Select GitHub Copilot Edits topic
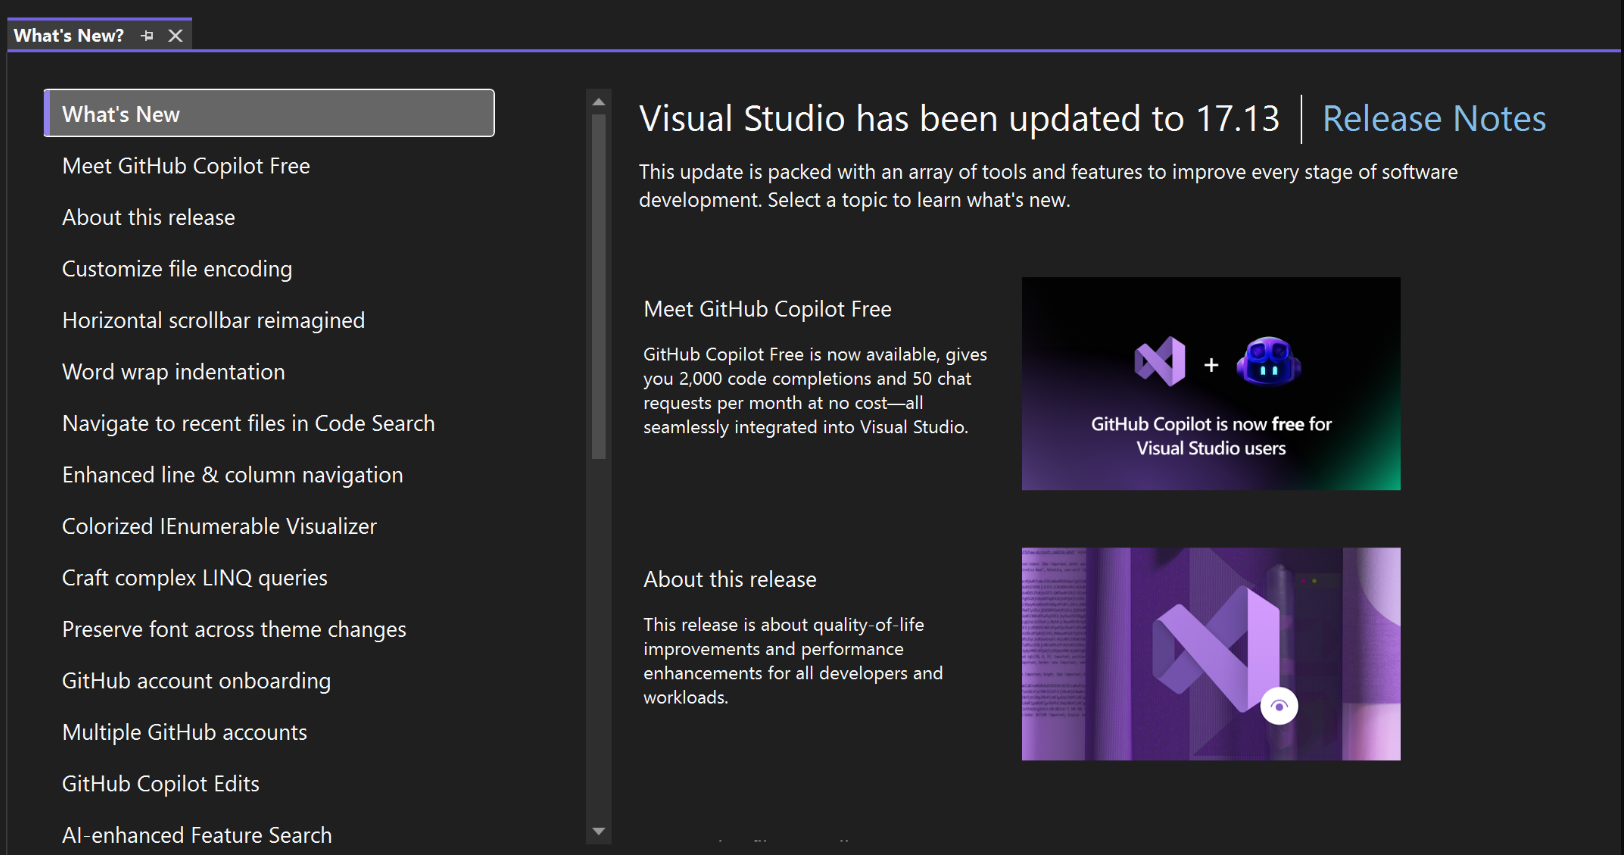The image size is (1624, 855). (x=160, y=784)
